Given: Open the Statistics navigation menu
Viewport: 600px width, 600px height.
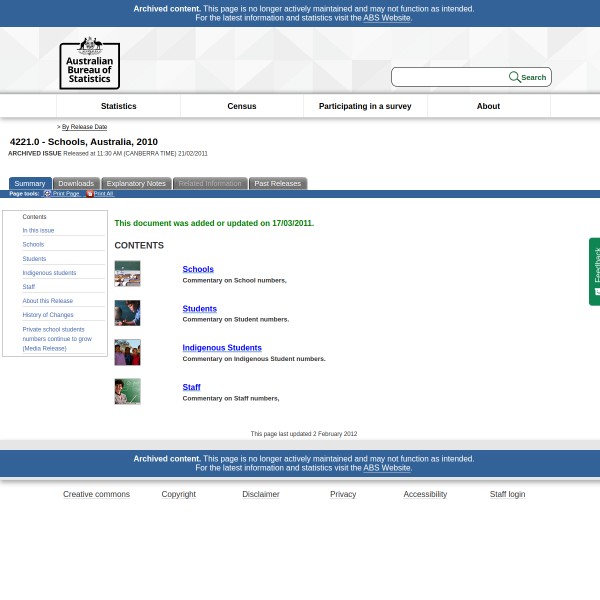Looking at the screenshot, I should 118,106.
